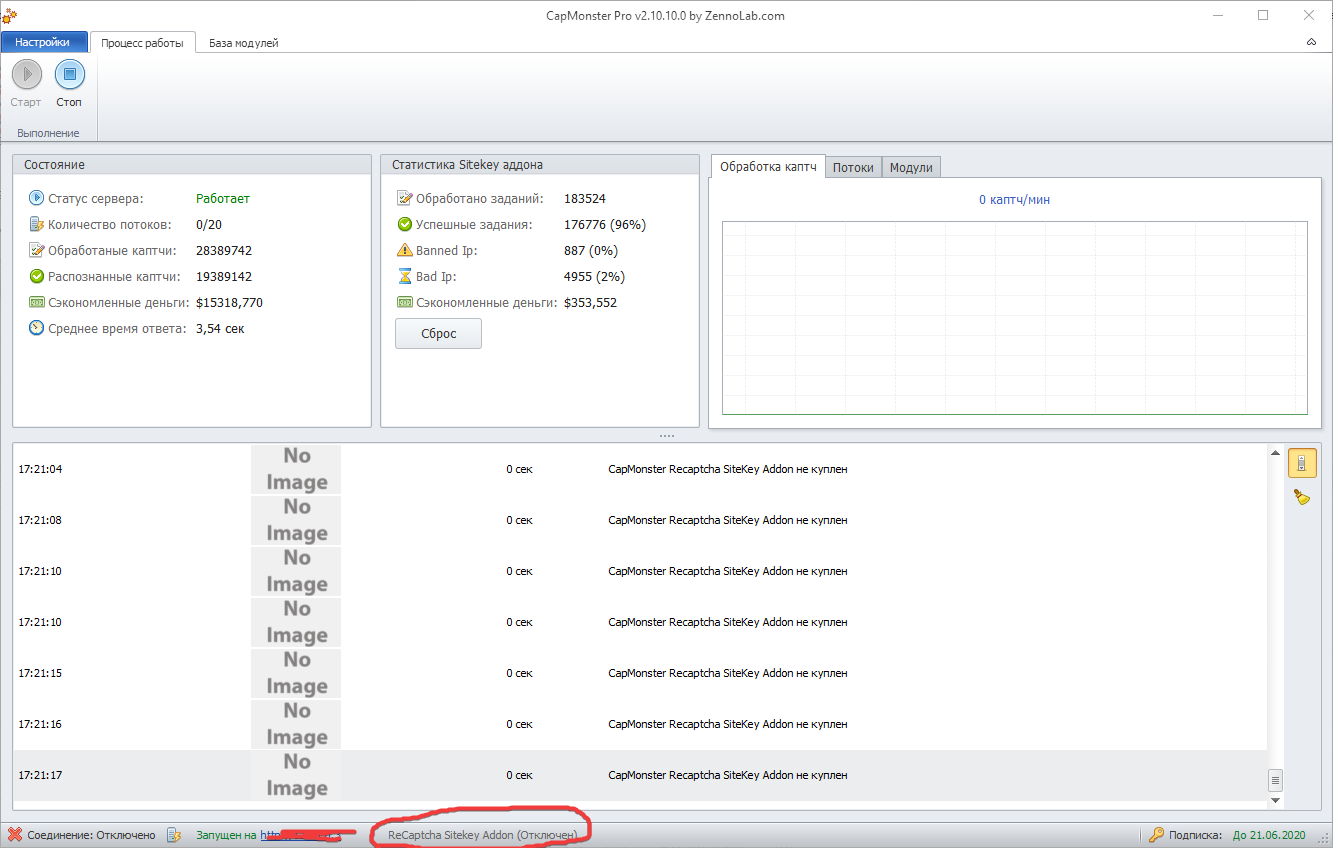1333x848 pixels.
Task: Click the log scrollbar thumb
Action: tap(1275, 780)
